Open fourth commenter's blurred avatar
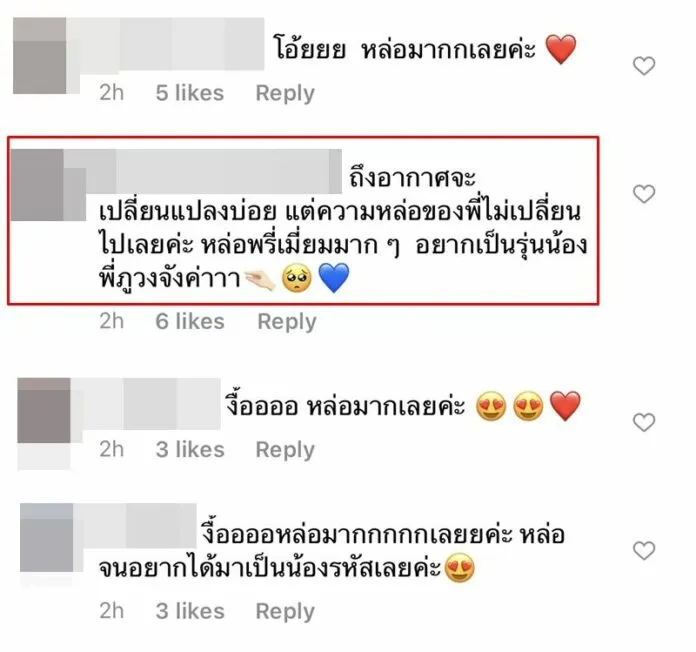Screen dimensions: 696x652 click(x=47, y=537)
